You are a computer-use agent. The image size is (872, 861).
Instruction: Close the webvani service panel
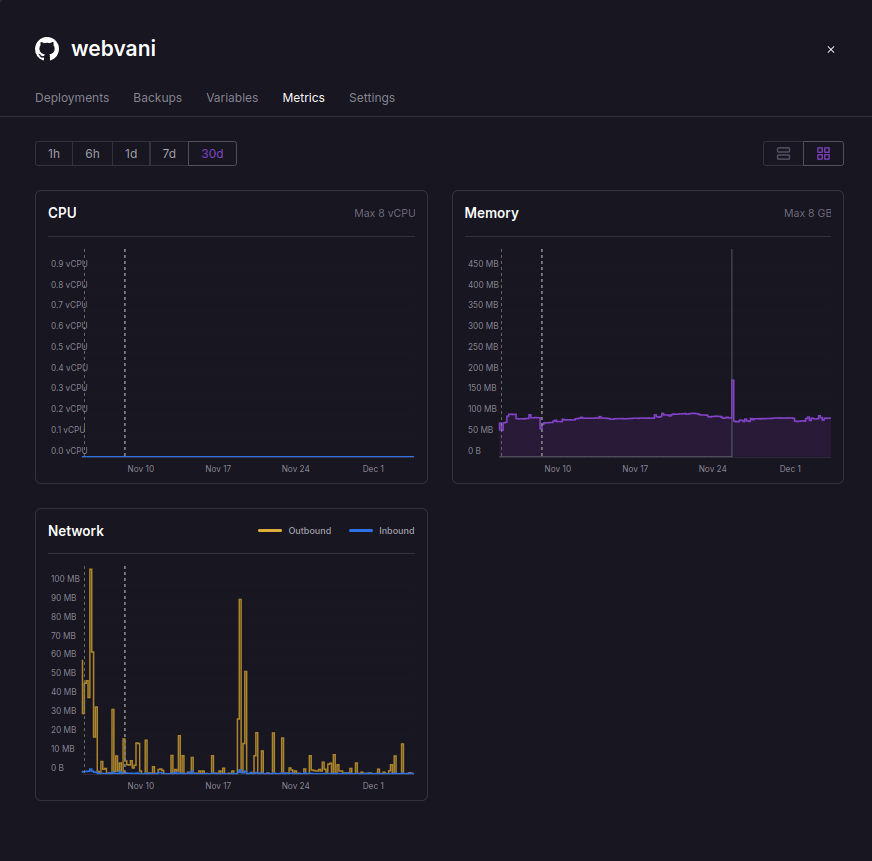click(830, 50)
